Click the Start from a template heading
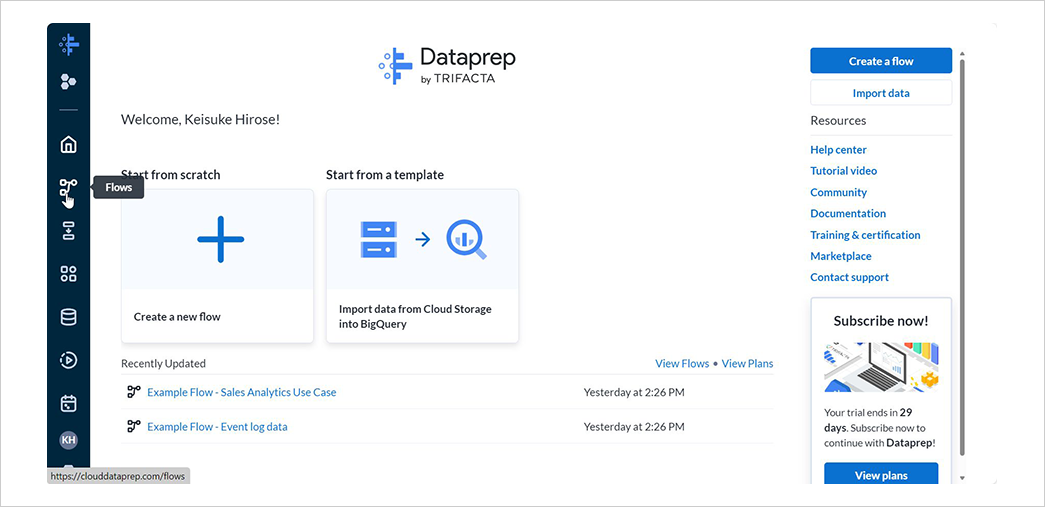The image size is (1045, 507). 385,175
